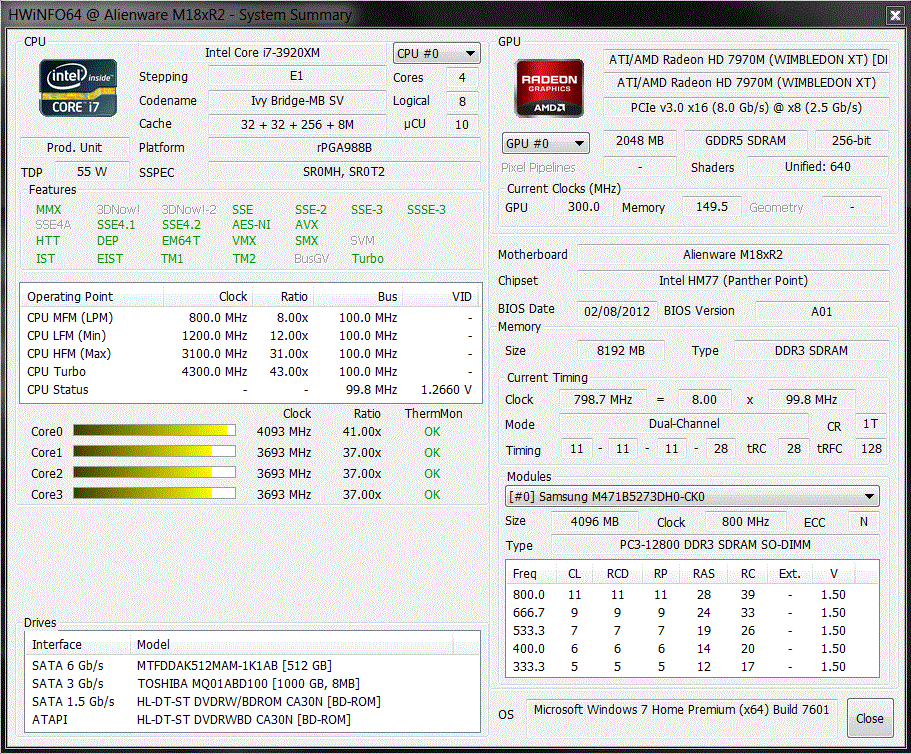Select the 333.3 frequency timing row

pyautogui.click(x=692, y=667)
